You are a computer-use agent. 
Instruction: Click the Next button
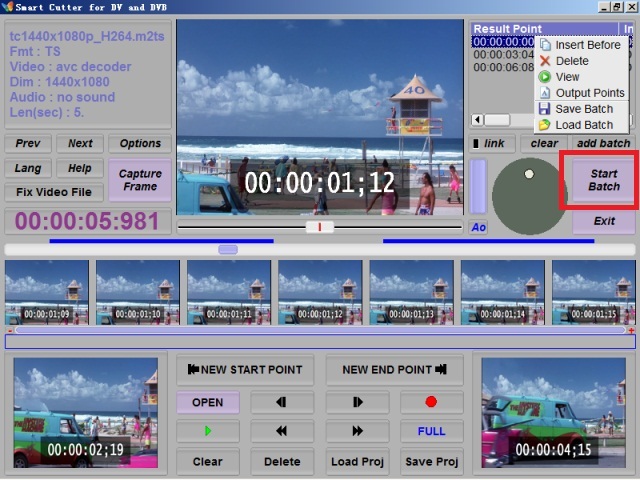point(80,143)
